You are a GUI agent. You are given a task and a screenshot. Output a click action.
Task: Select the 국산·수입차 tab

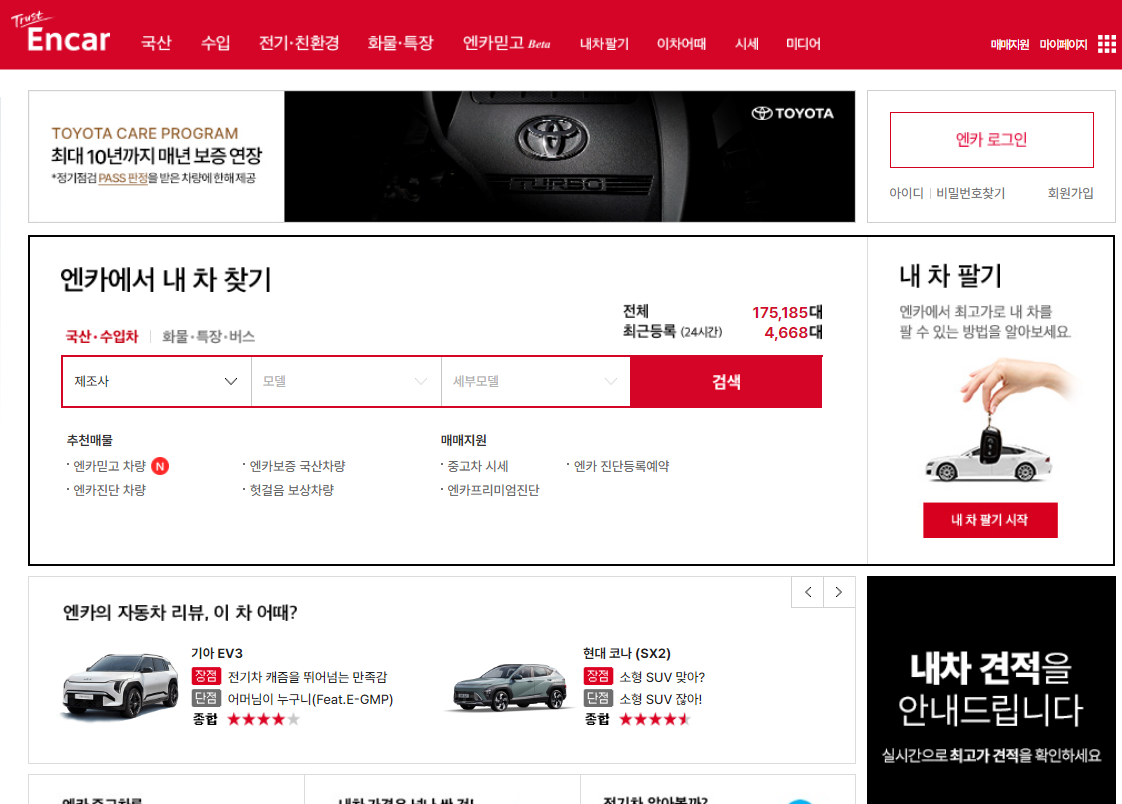click(x=102, y=336)
